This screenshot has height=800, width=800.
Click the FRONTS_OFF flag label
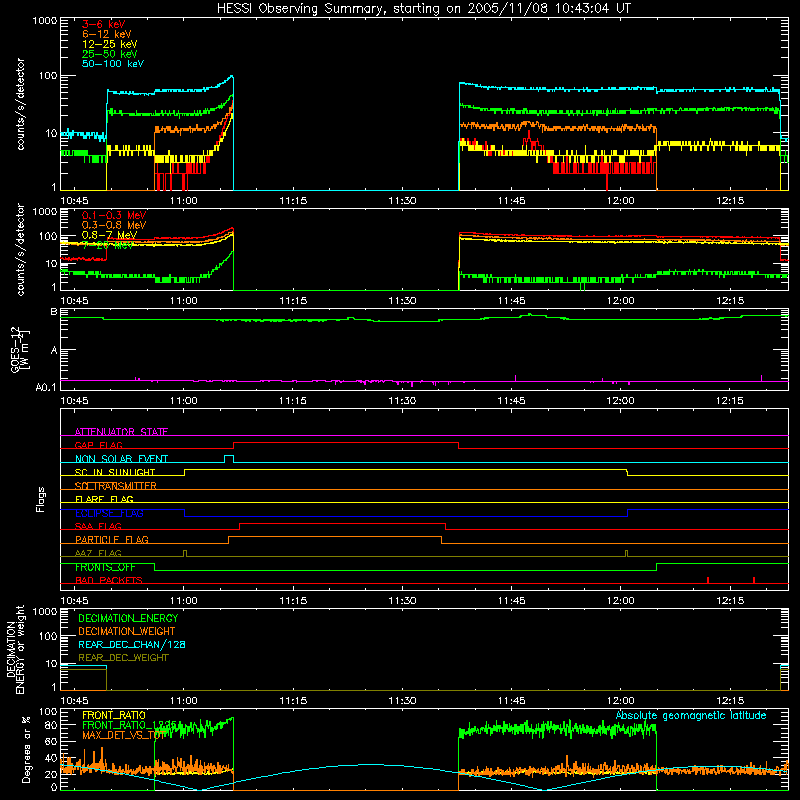click(x=105, y=567)
